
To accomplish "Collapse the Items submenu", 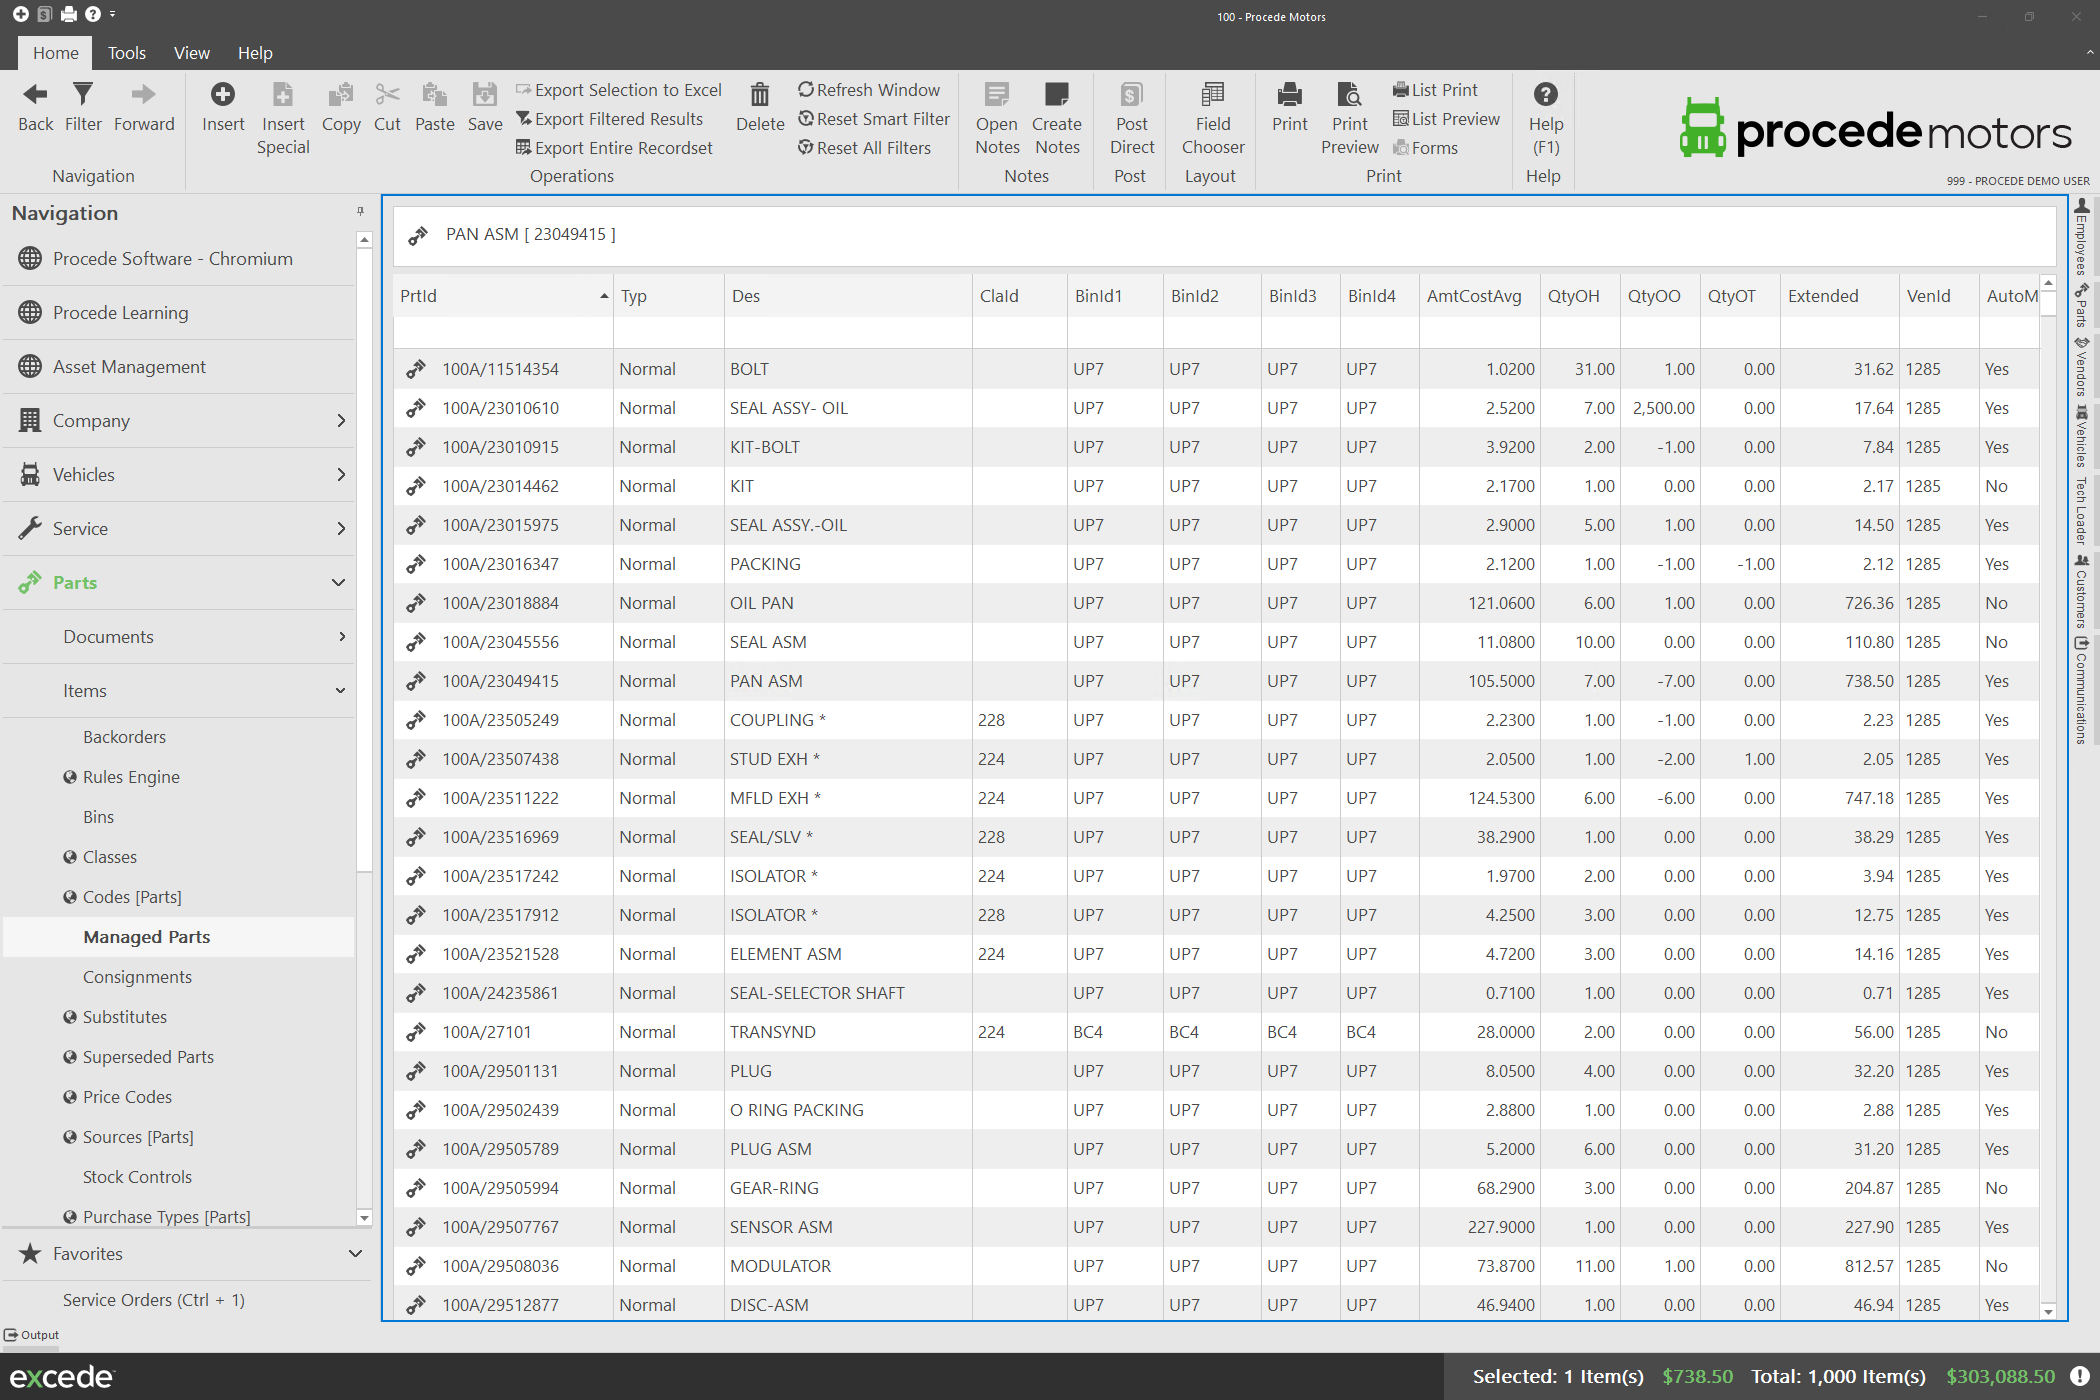I will tap(341, 691).
